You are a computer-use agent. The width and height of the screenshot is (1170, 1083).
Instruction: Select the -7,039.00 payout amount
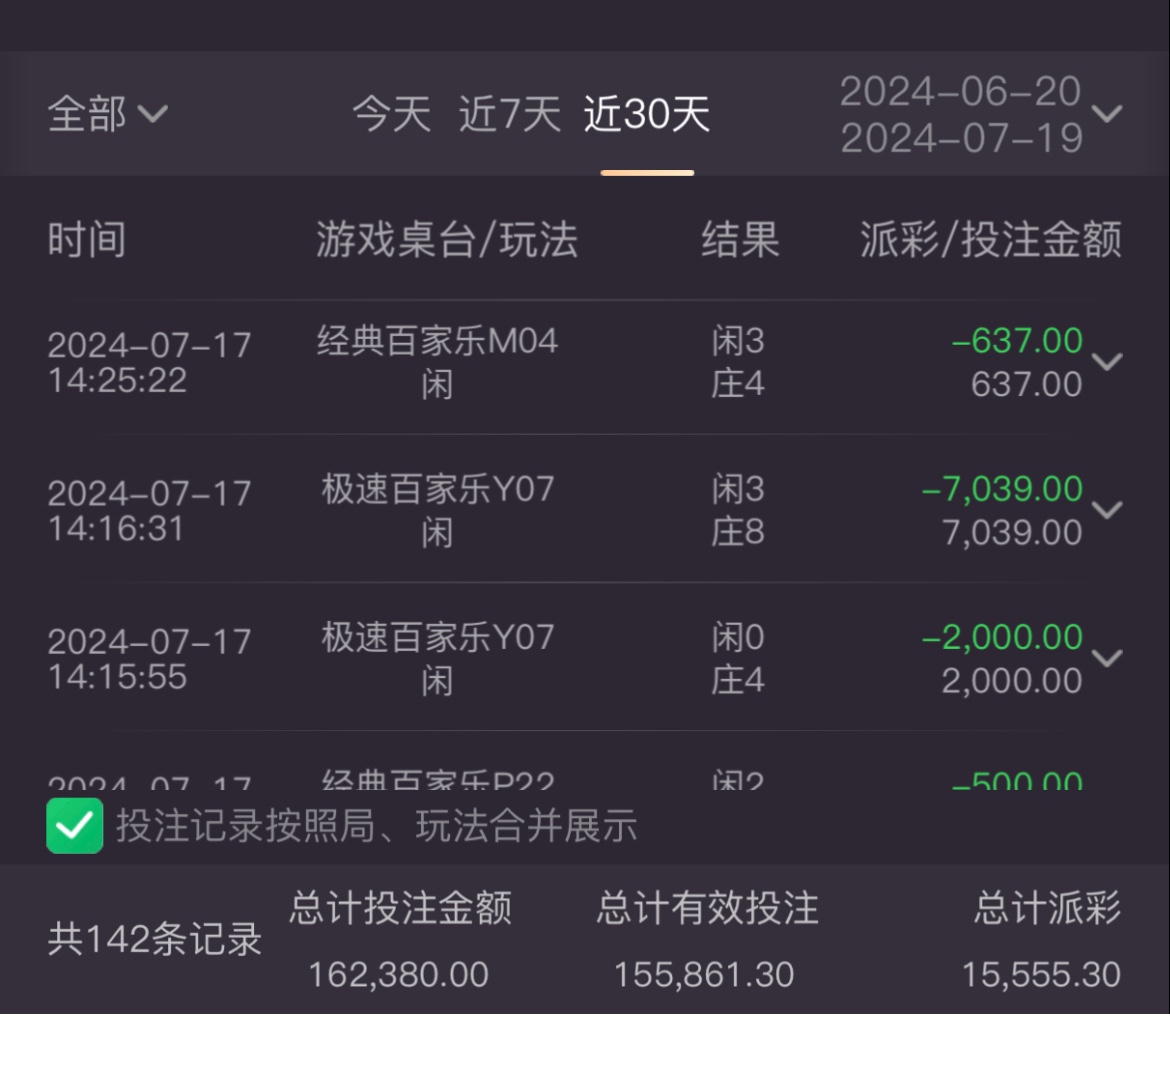(x=1002, y=489)
